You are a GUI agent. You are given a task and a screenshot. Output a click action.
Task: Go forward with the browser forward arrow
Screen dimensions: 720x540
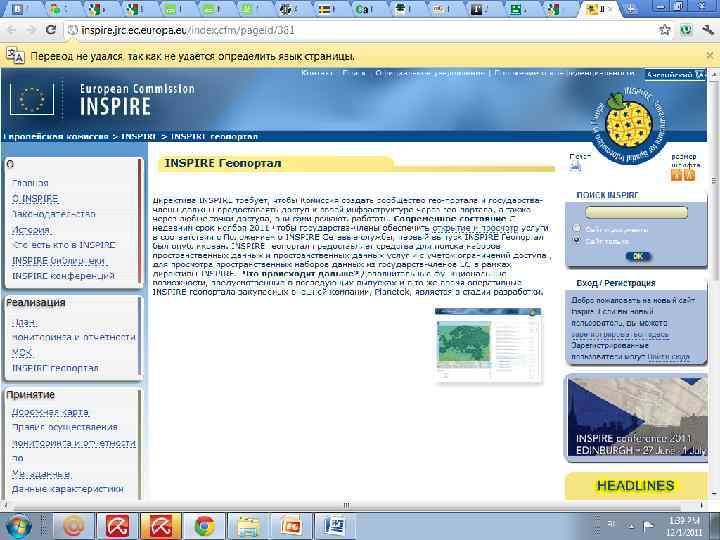click(x=31, y=30)
